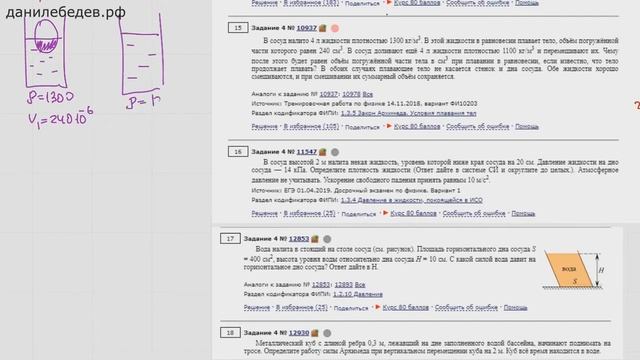640x360 pixels.
Task: Click 'Сообщить об ошибке' under task 17
Action: pos(466,307)
